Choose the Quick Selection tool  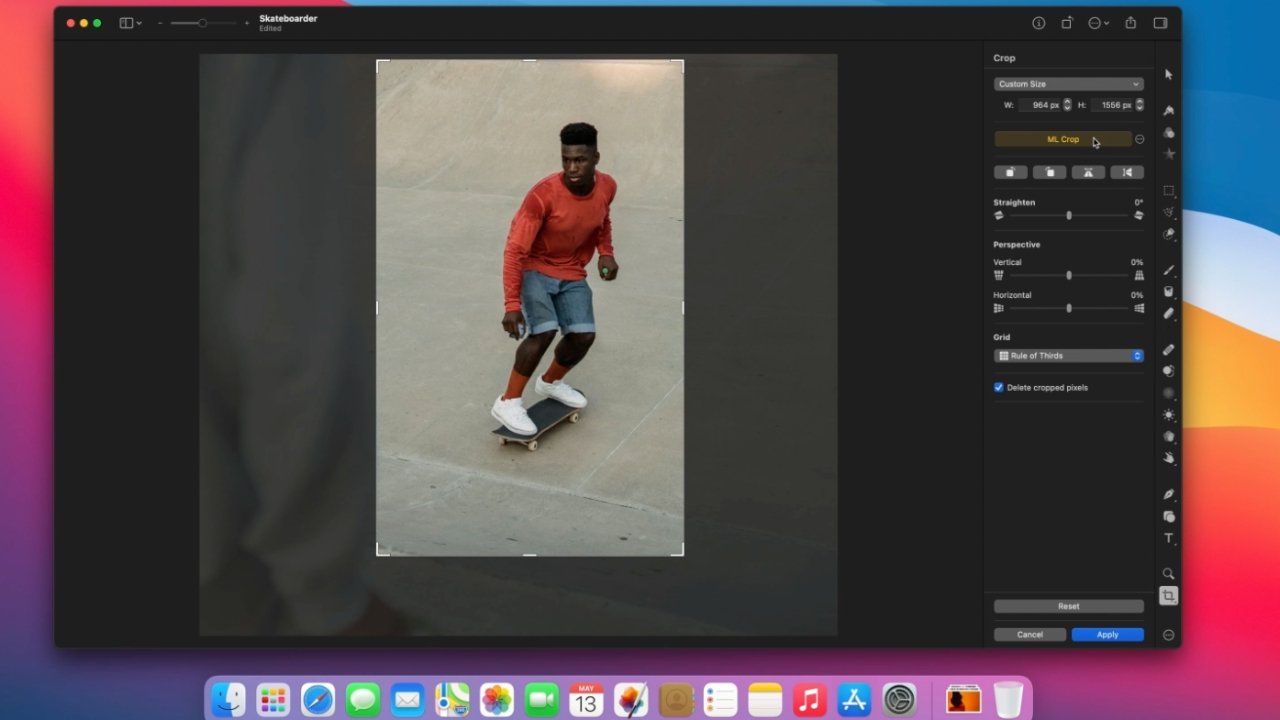coord(1168,212)
